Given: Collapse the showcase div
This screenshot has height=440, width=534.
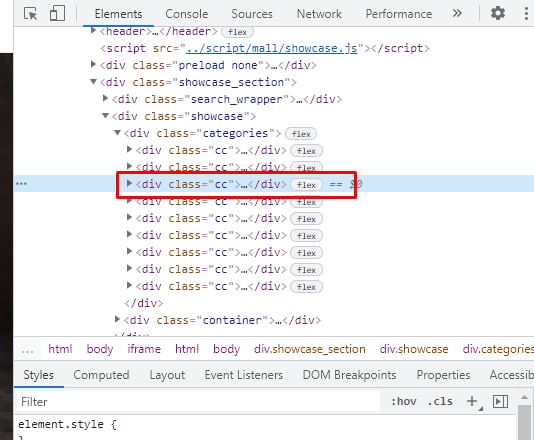Looking at the screenshot, I should [105, 116].
